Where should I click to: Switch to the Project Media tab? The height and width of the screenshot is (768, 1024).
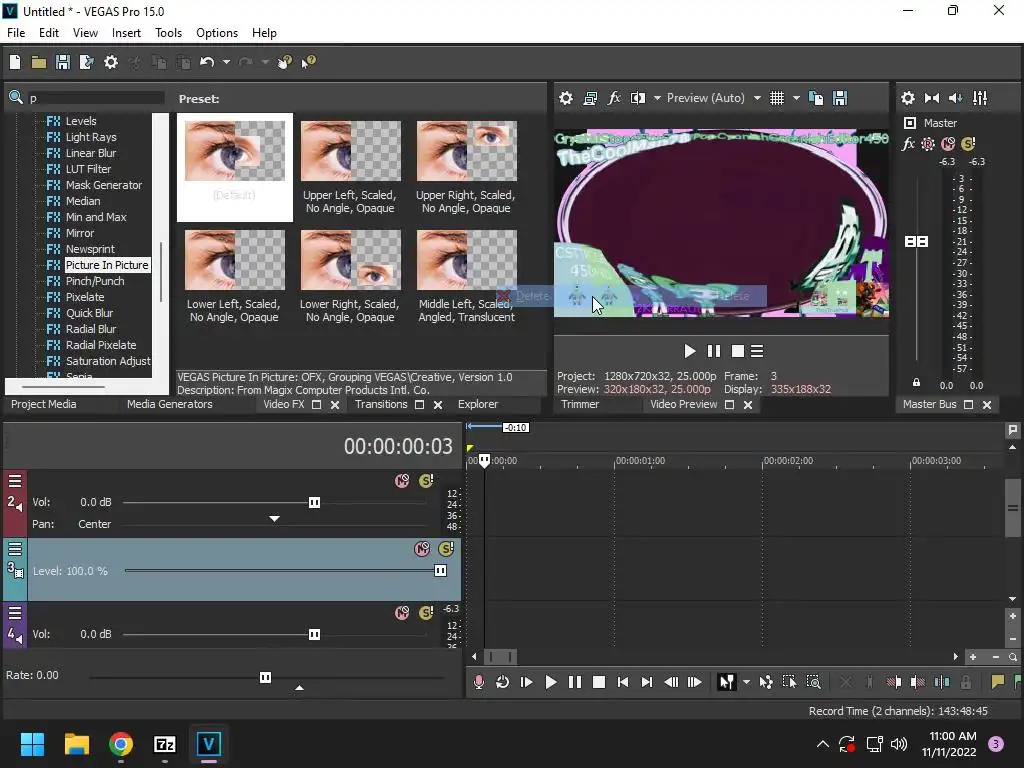point(43,404)
